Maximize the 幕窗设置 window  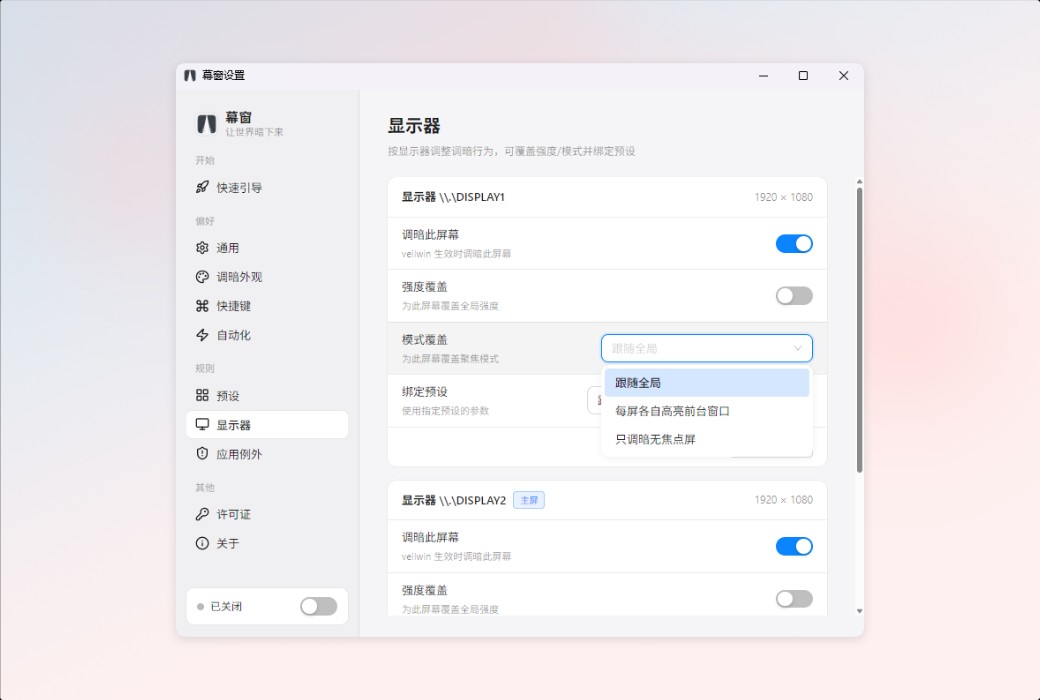pyautogui.click(x=803, y=76)
